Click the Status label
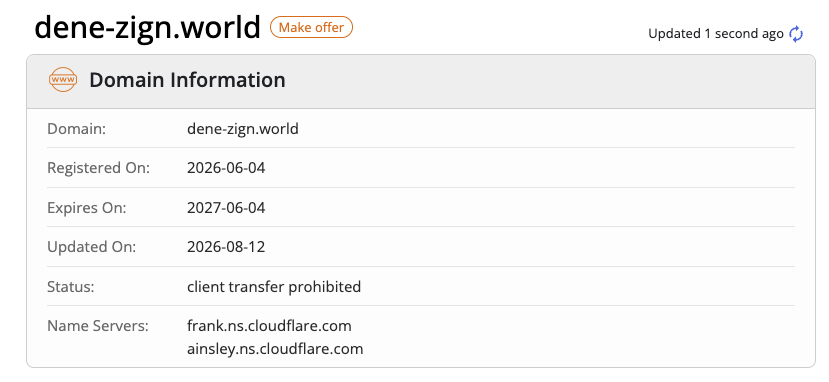 pos(71,287)
